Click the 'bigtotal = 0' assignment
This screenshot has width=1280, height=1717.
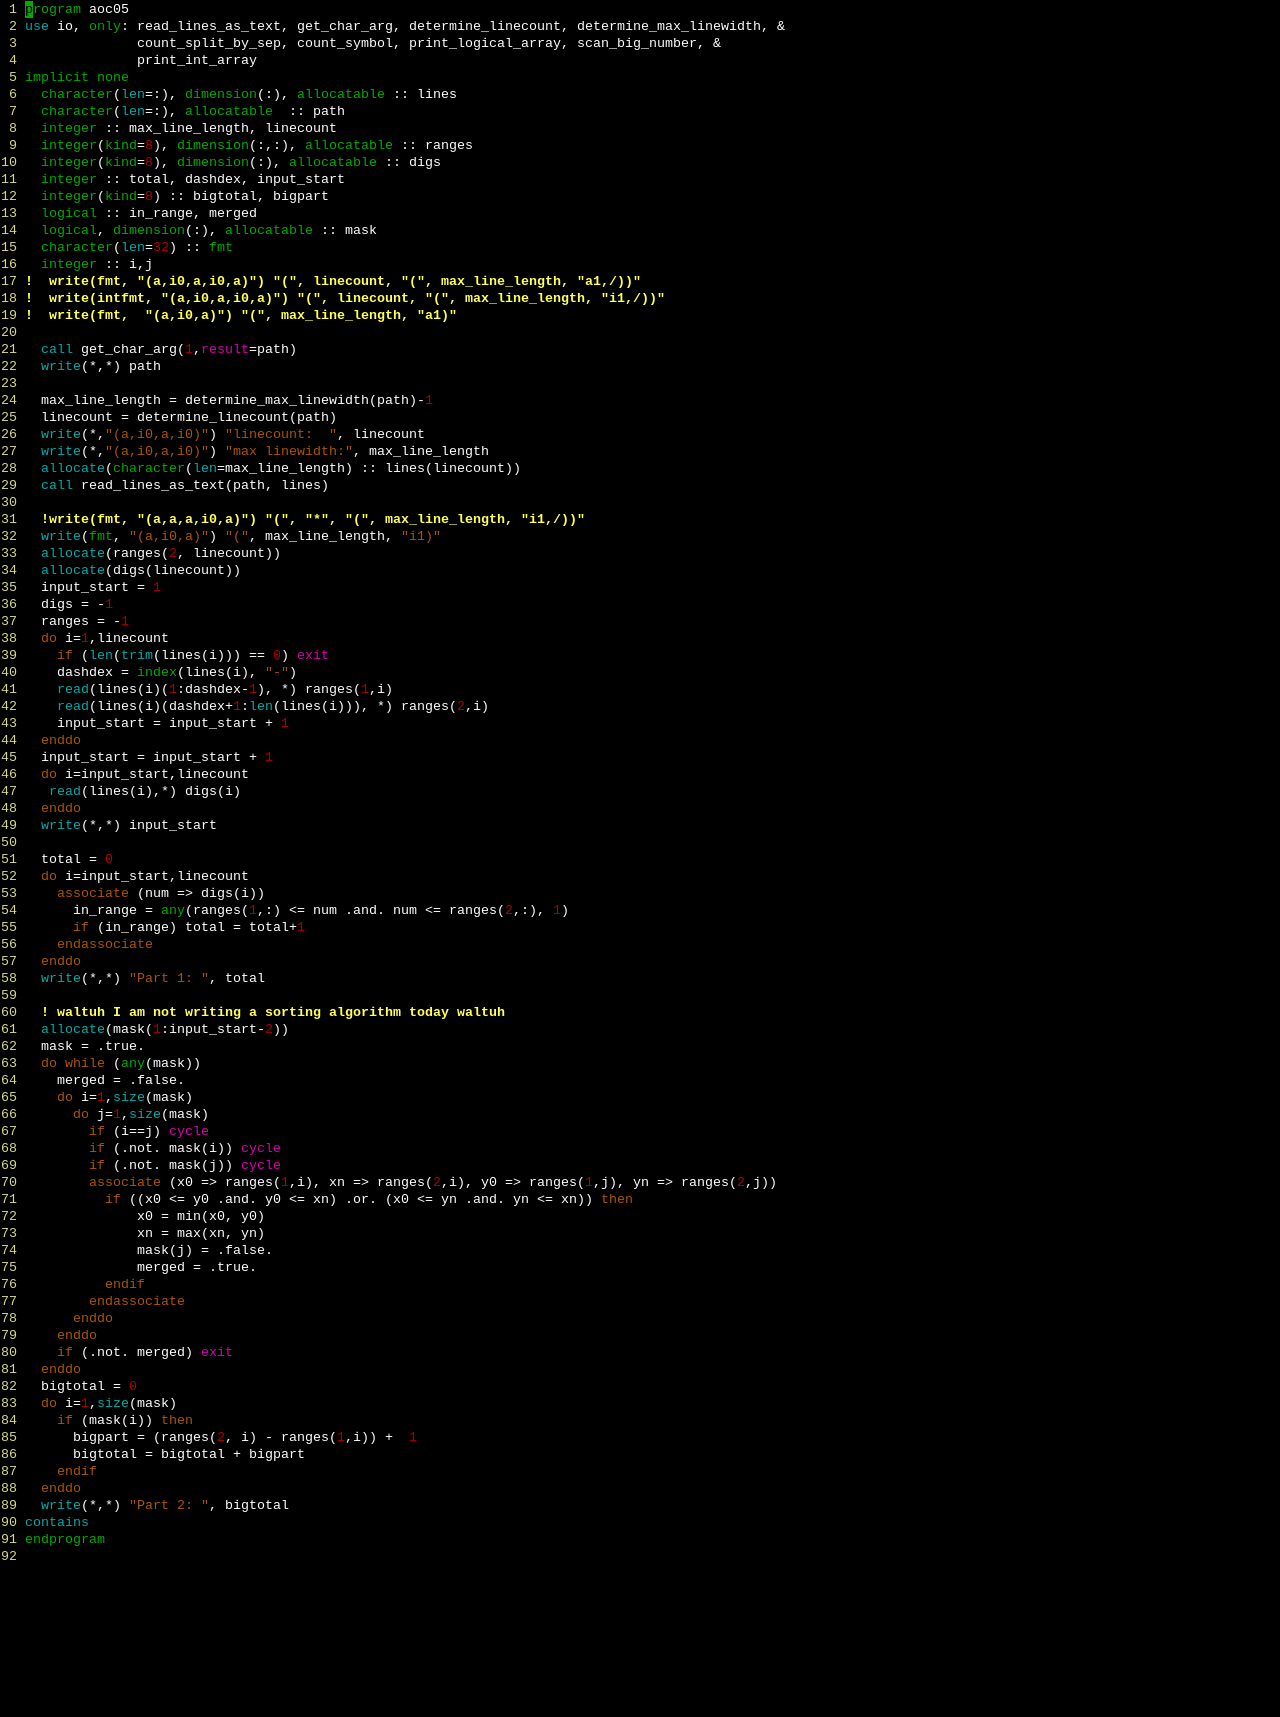click(89, 1386)
